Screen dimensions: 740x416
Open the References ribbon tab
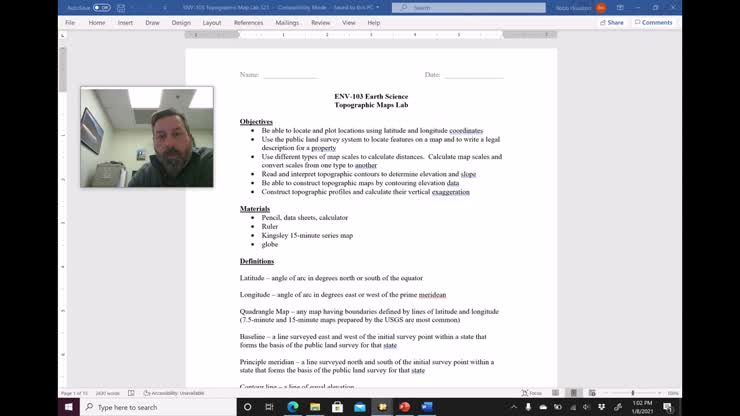248,23
